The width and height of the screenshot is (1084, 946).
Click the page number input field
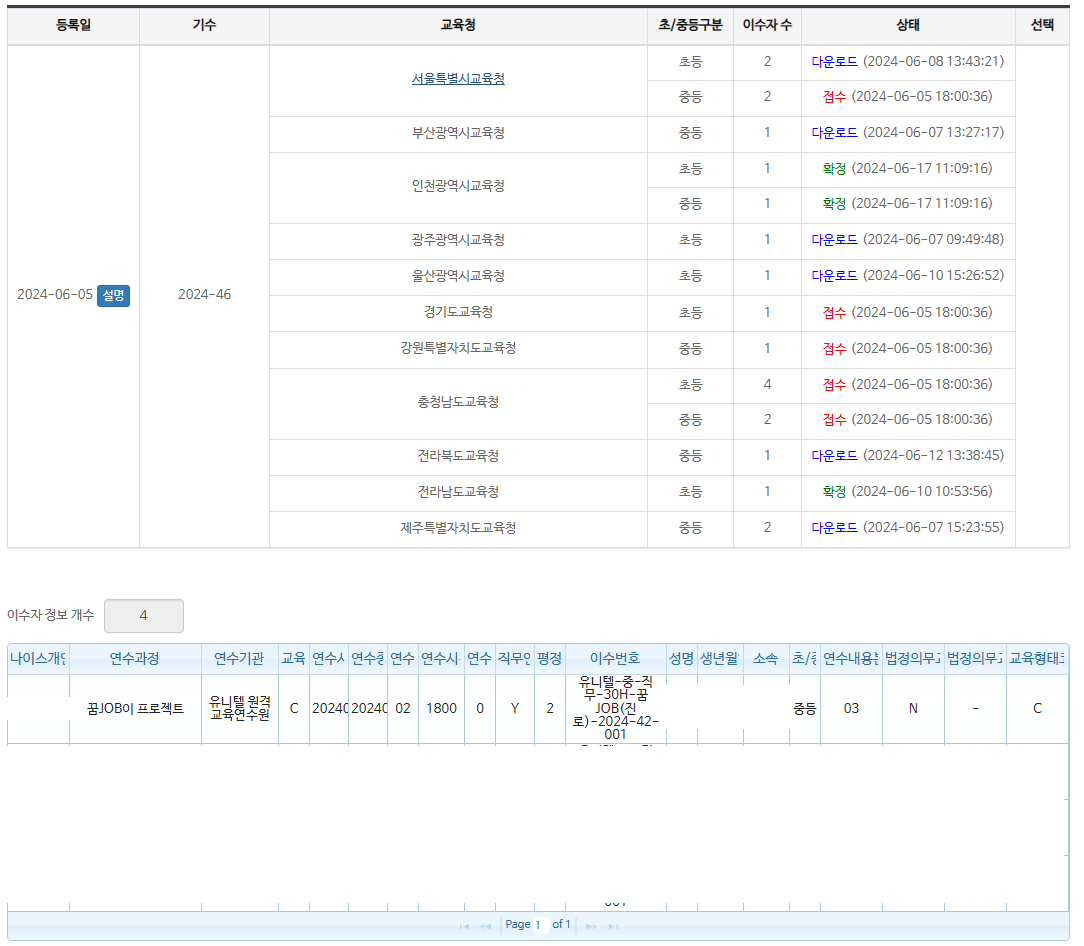point(540,925)
